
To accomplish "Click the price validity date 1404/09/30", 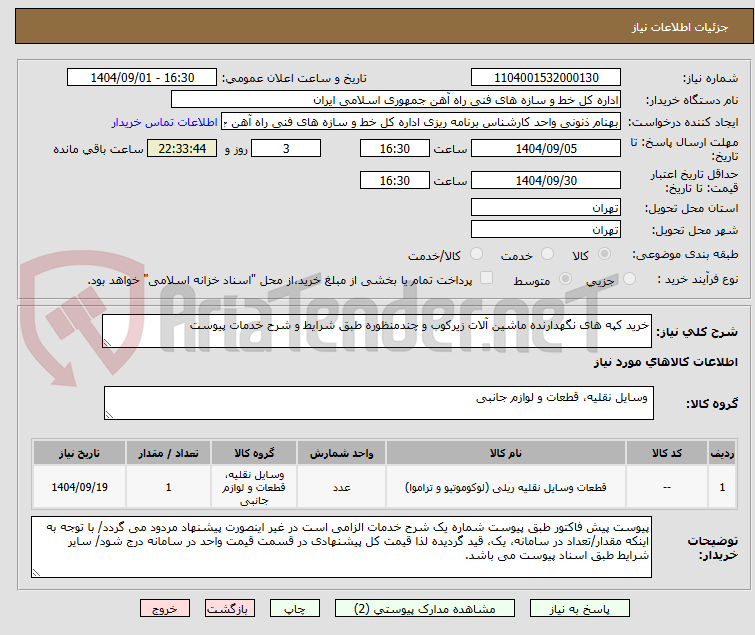I will (x=546, y=180).
